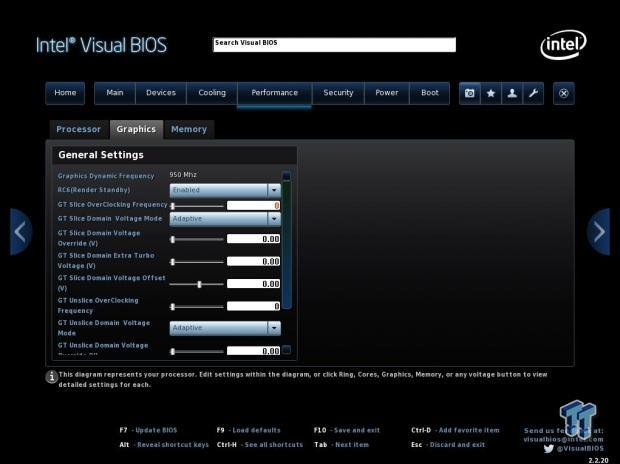Open the Home menu
This screenshot has width=620, height=464.
point(65,93)
